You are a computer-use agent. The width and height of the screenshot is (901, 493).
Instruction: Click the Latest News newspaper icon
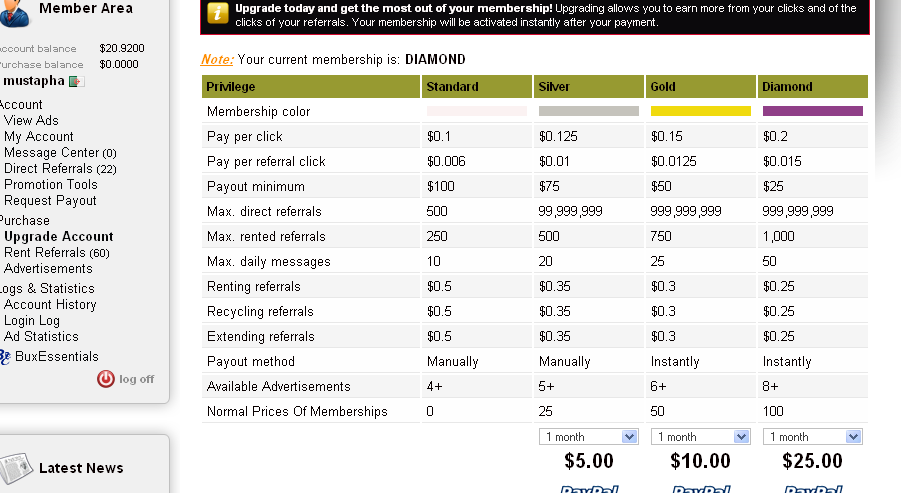point(16,469)
